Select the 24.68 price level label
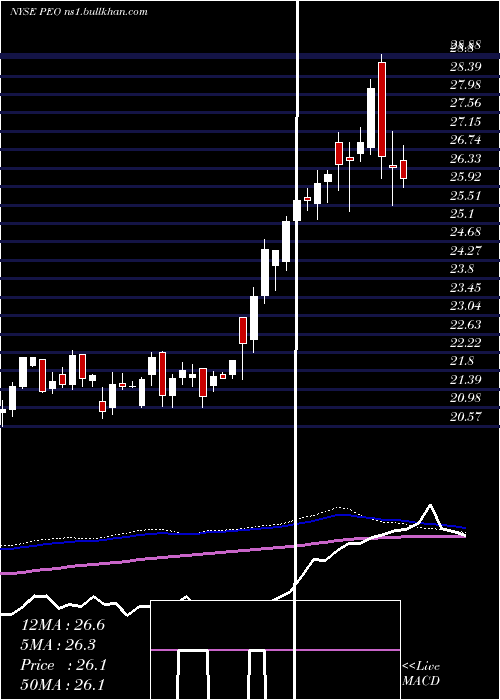The height and width of the screenshot is (700, 500). 466,232
